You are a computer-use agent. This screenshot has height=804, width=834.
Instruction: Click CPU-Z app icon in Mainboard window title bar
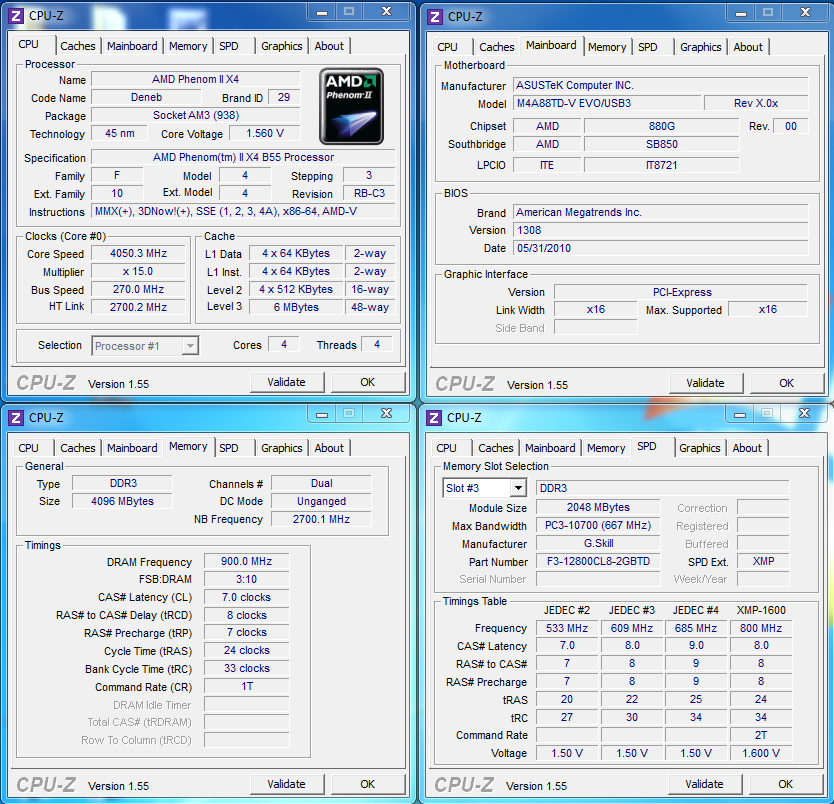(435, 17)
